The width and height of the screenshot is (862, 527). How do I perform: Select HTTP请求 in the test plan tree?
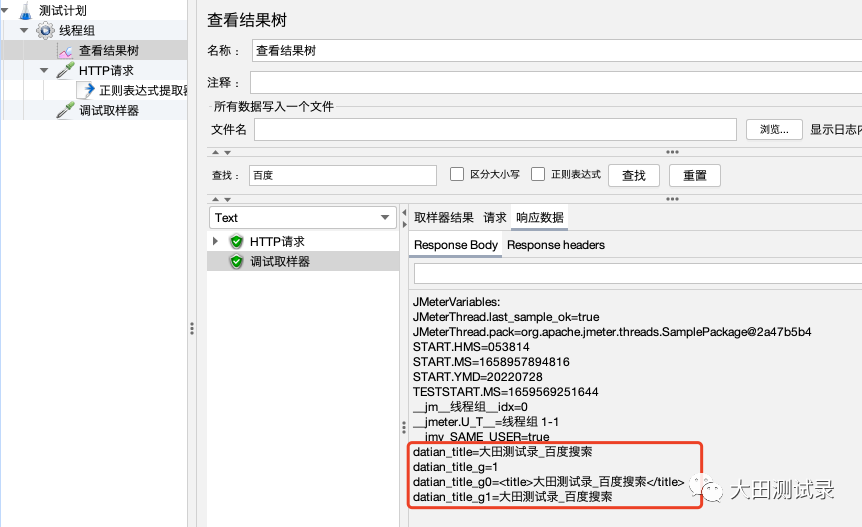106,70
